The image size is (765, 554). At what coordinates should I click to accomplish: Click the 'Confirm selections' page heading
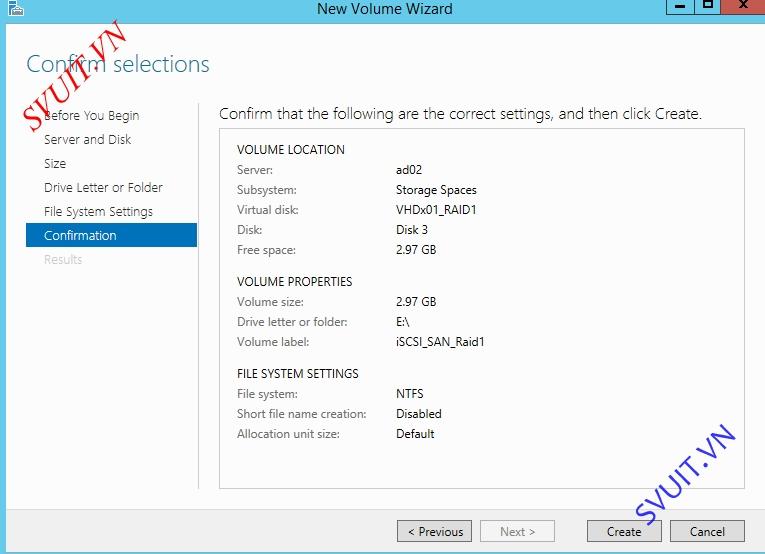click(x=118, y=64)
